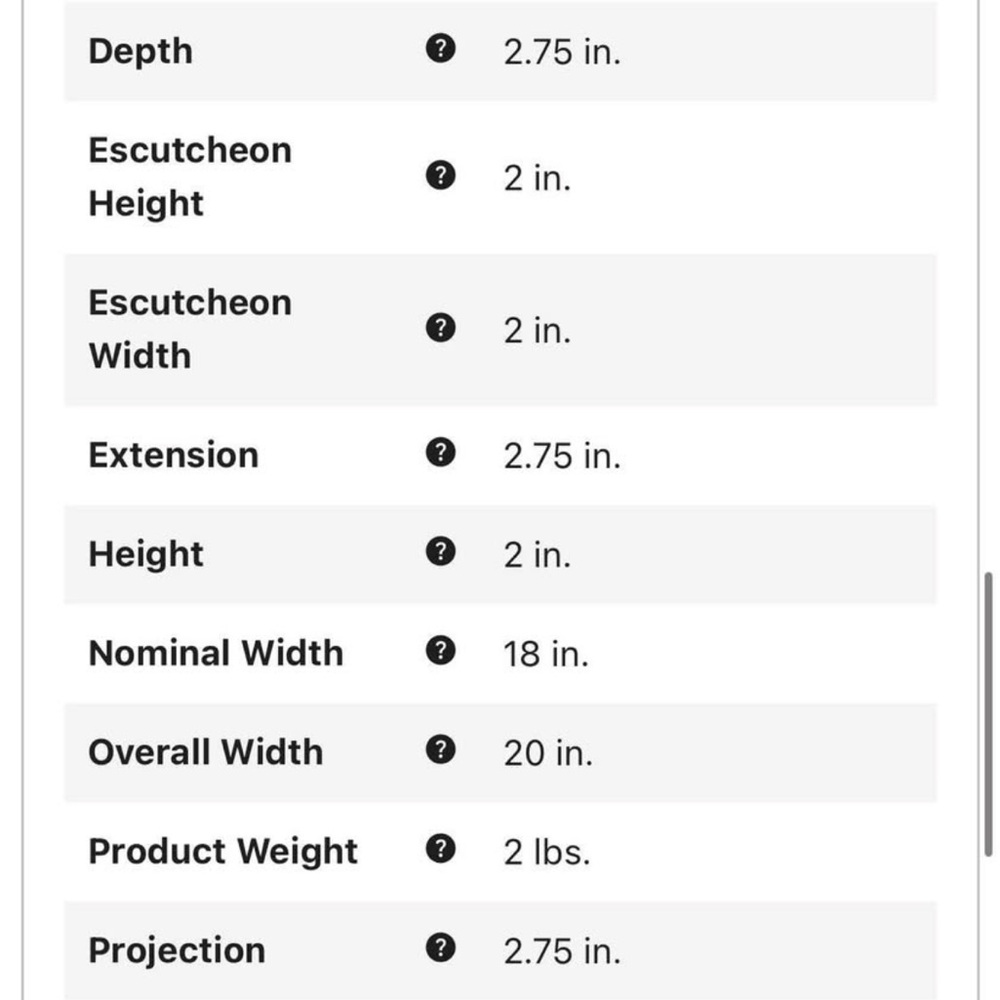The height and width of the screenshot is (1000, 1000).
Task: Select the Nominal Width 18 in. value
Action: coord(546,654)
